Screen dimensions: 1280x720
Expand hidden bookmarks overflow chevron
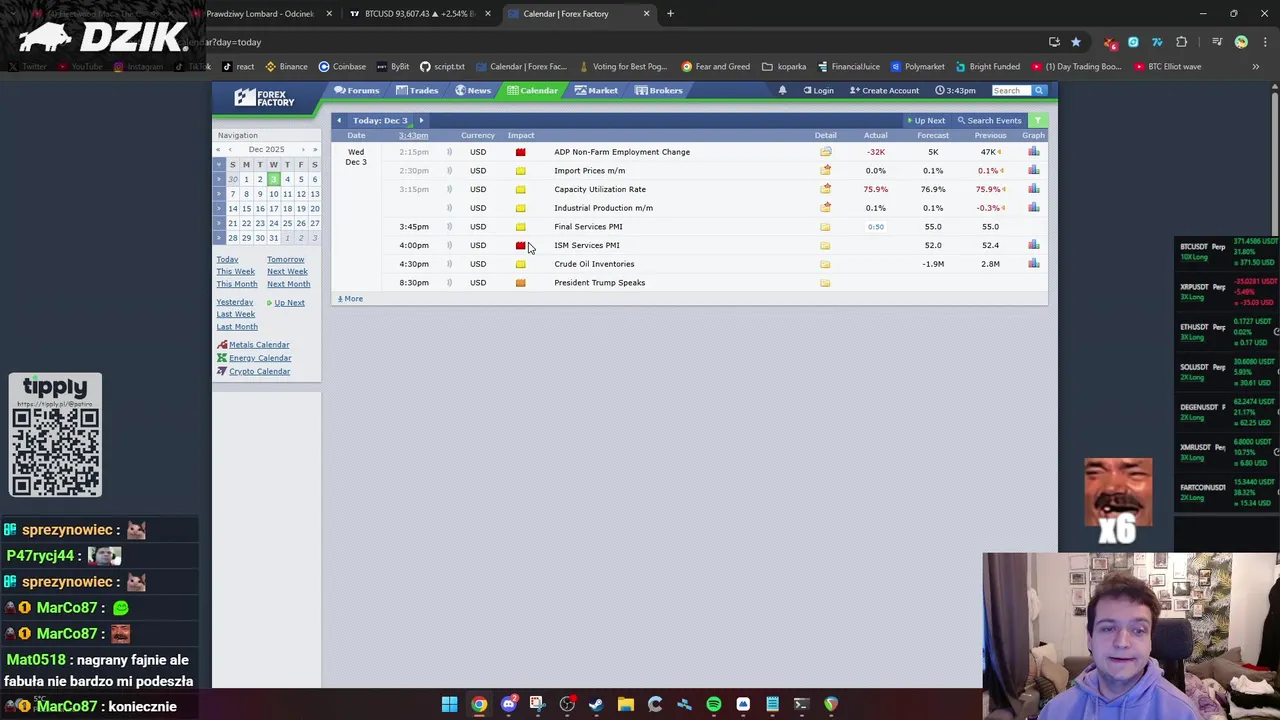coord(1255,67)
